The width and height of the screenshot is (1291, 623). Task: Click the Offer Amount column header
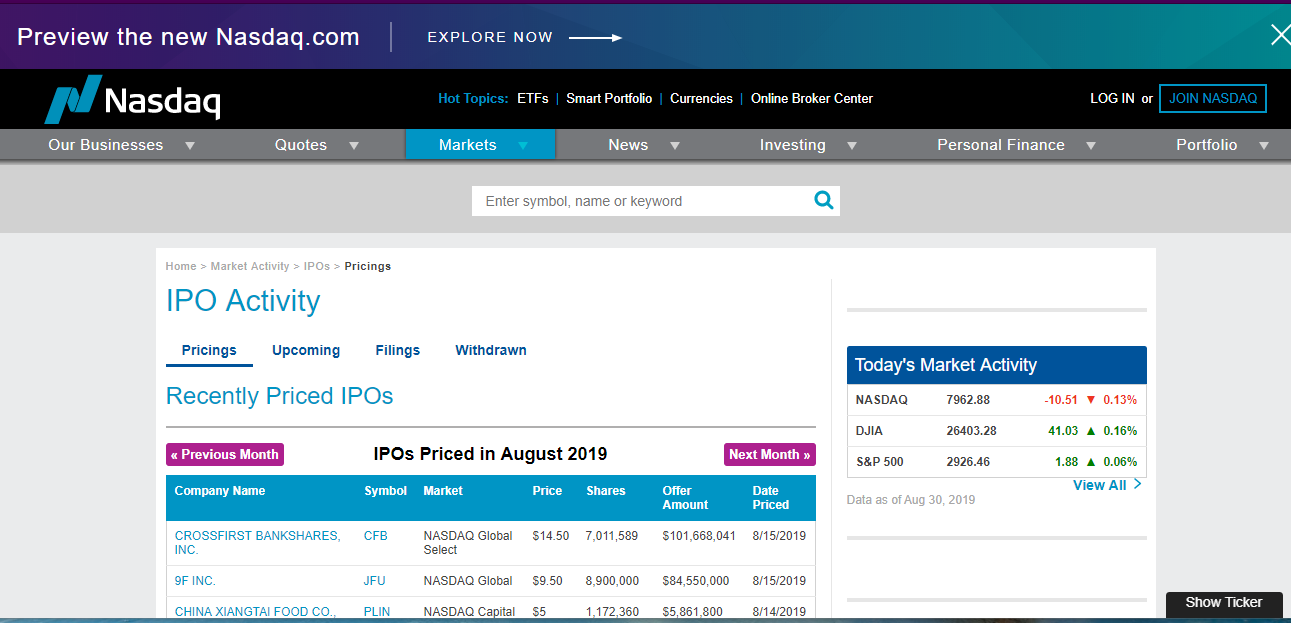(686, 498)
